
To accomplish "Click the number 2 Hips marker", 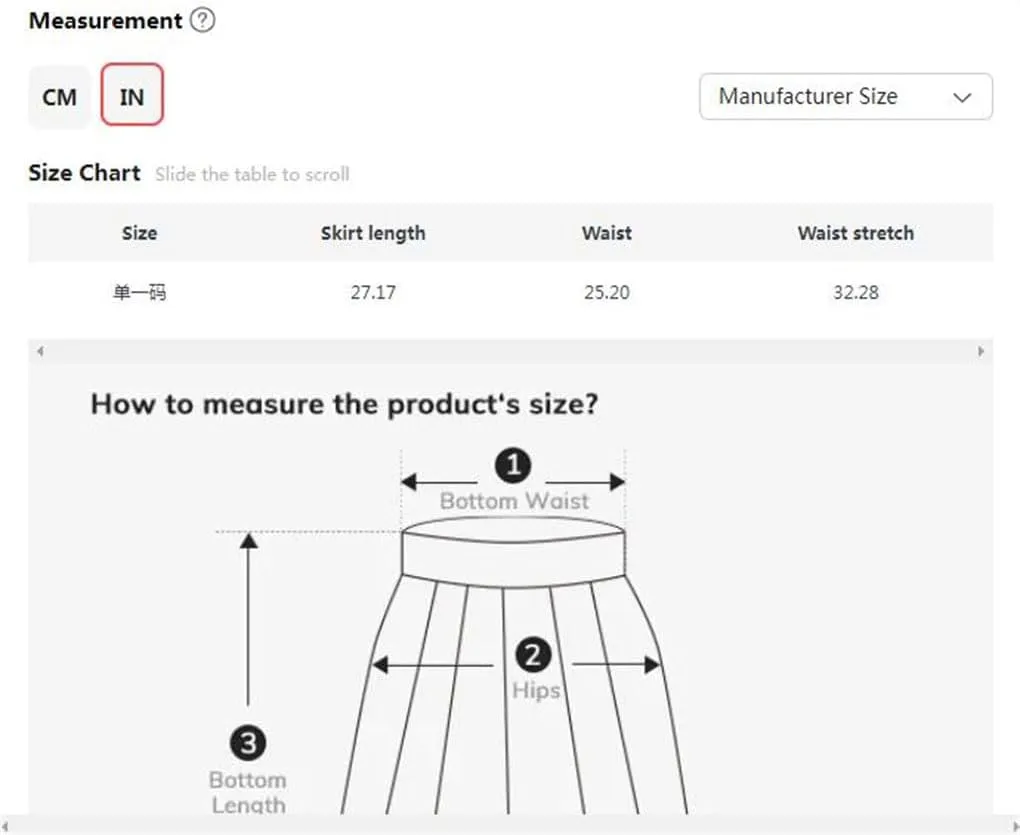I will point(533,655).
